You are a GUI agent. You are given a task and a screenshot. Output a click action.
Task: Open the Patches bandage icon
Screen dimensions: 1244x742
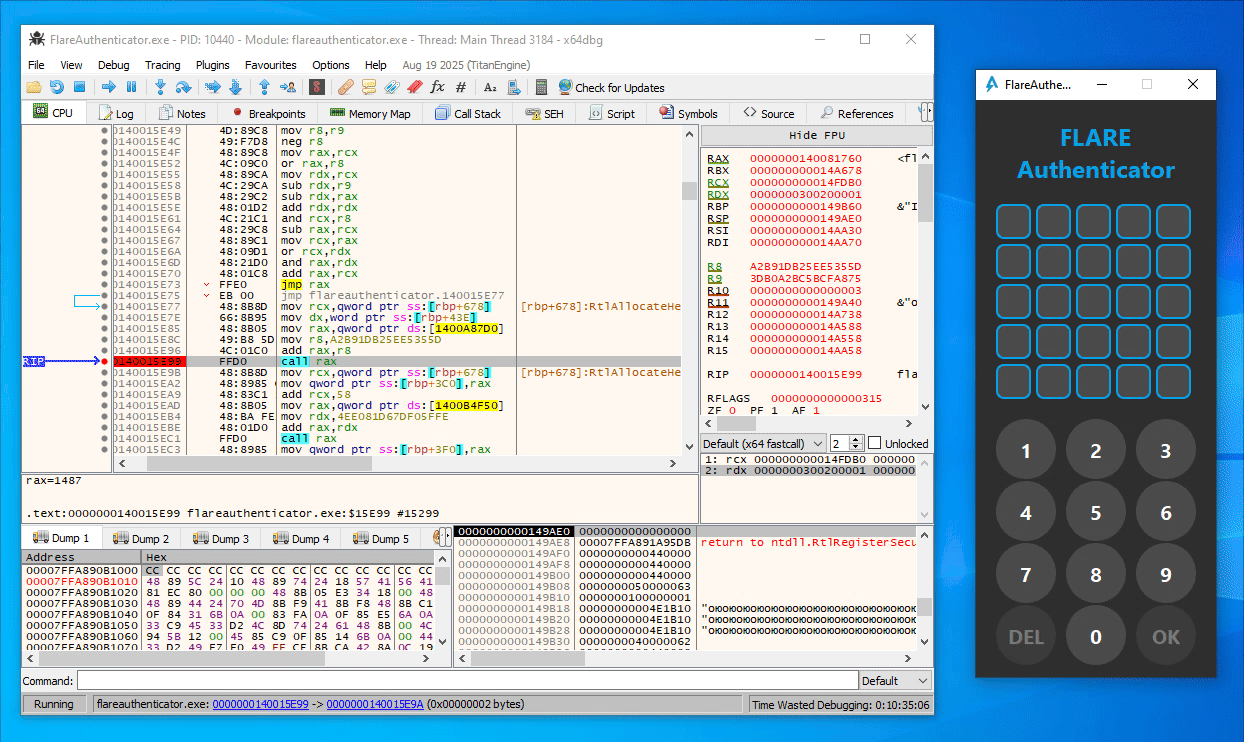[x=345, y=88]
